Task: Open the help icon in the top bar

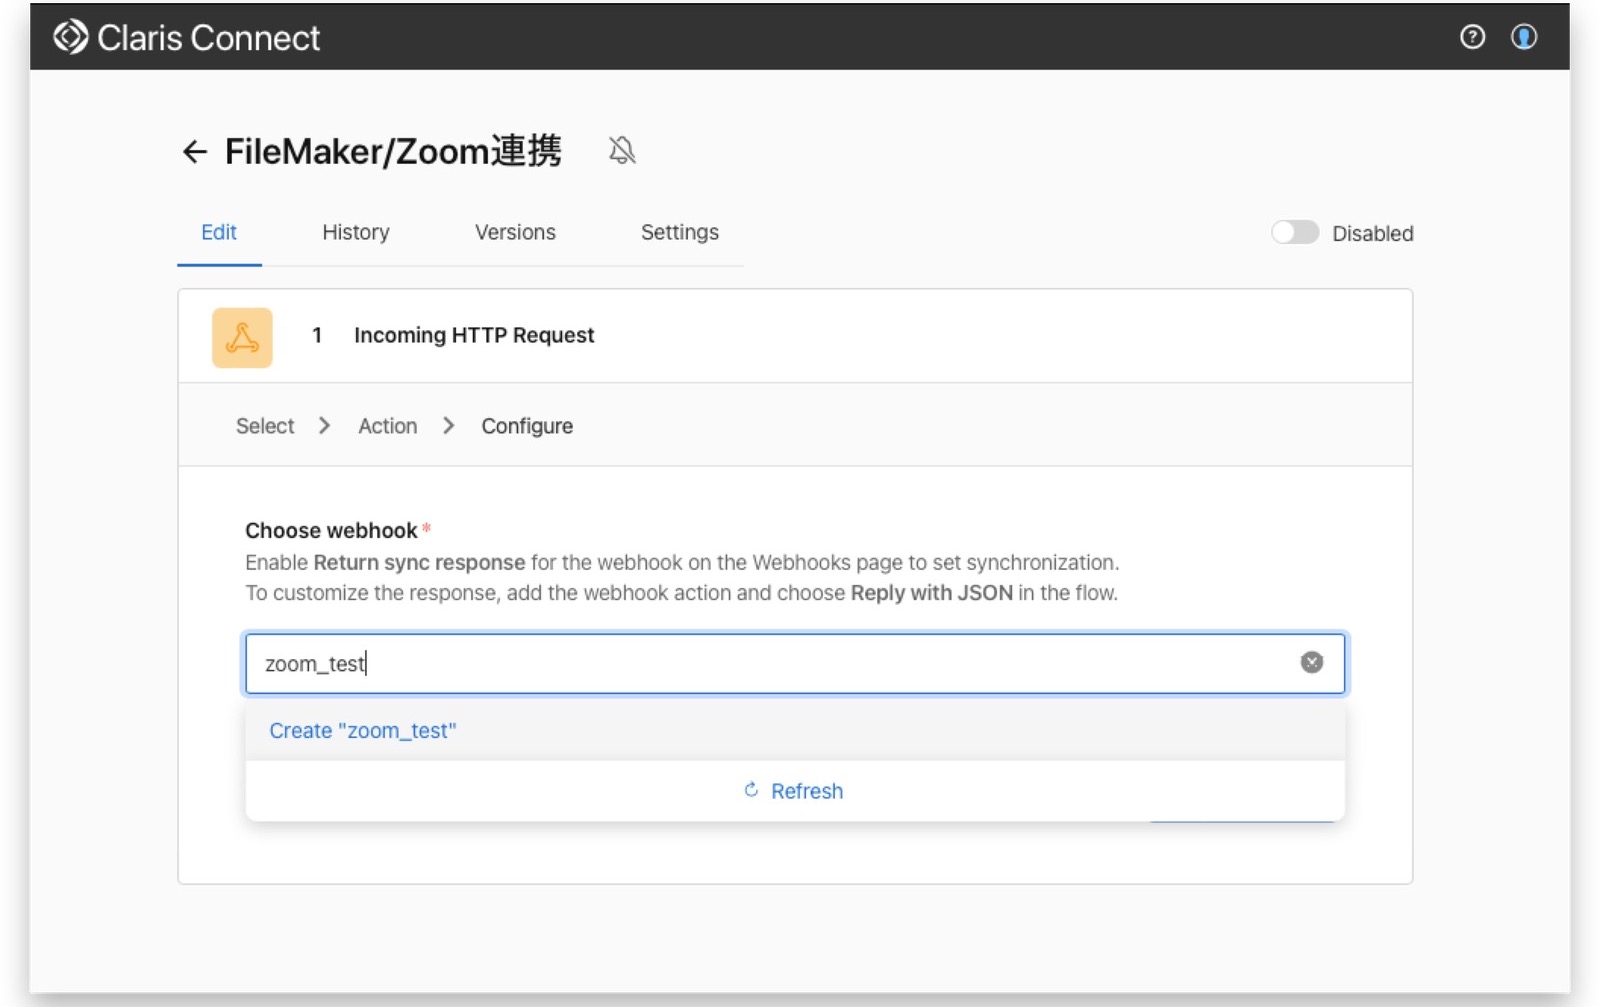Action: [x=1473, y=37]
